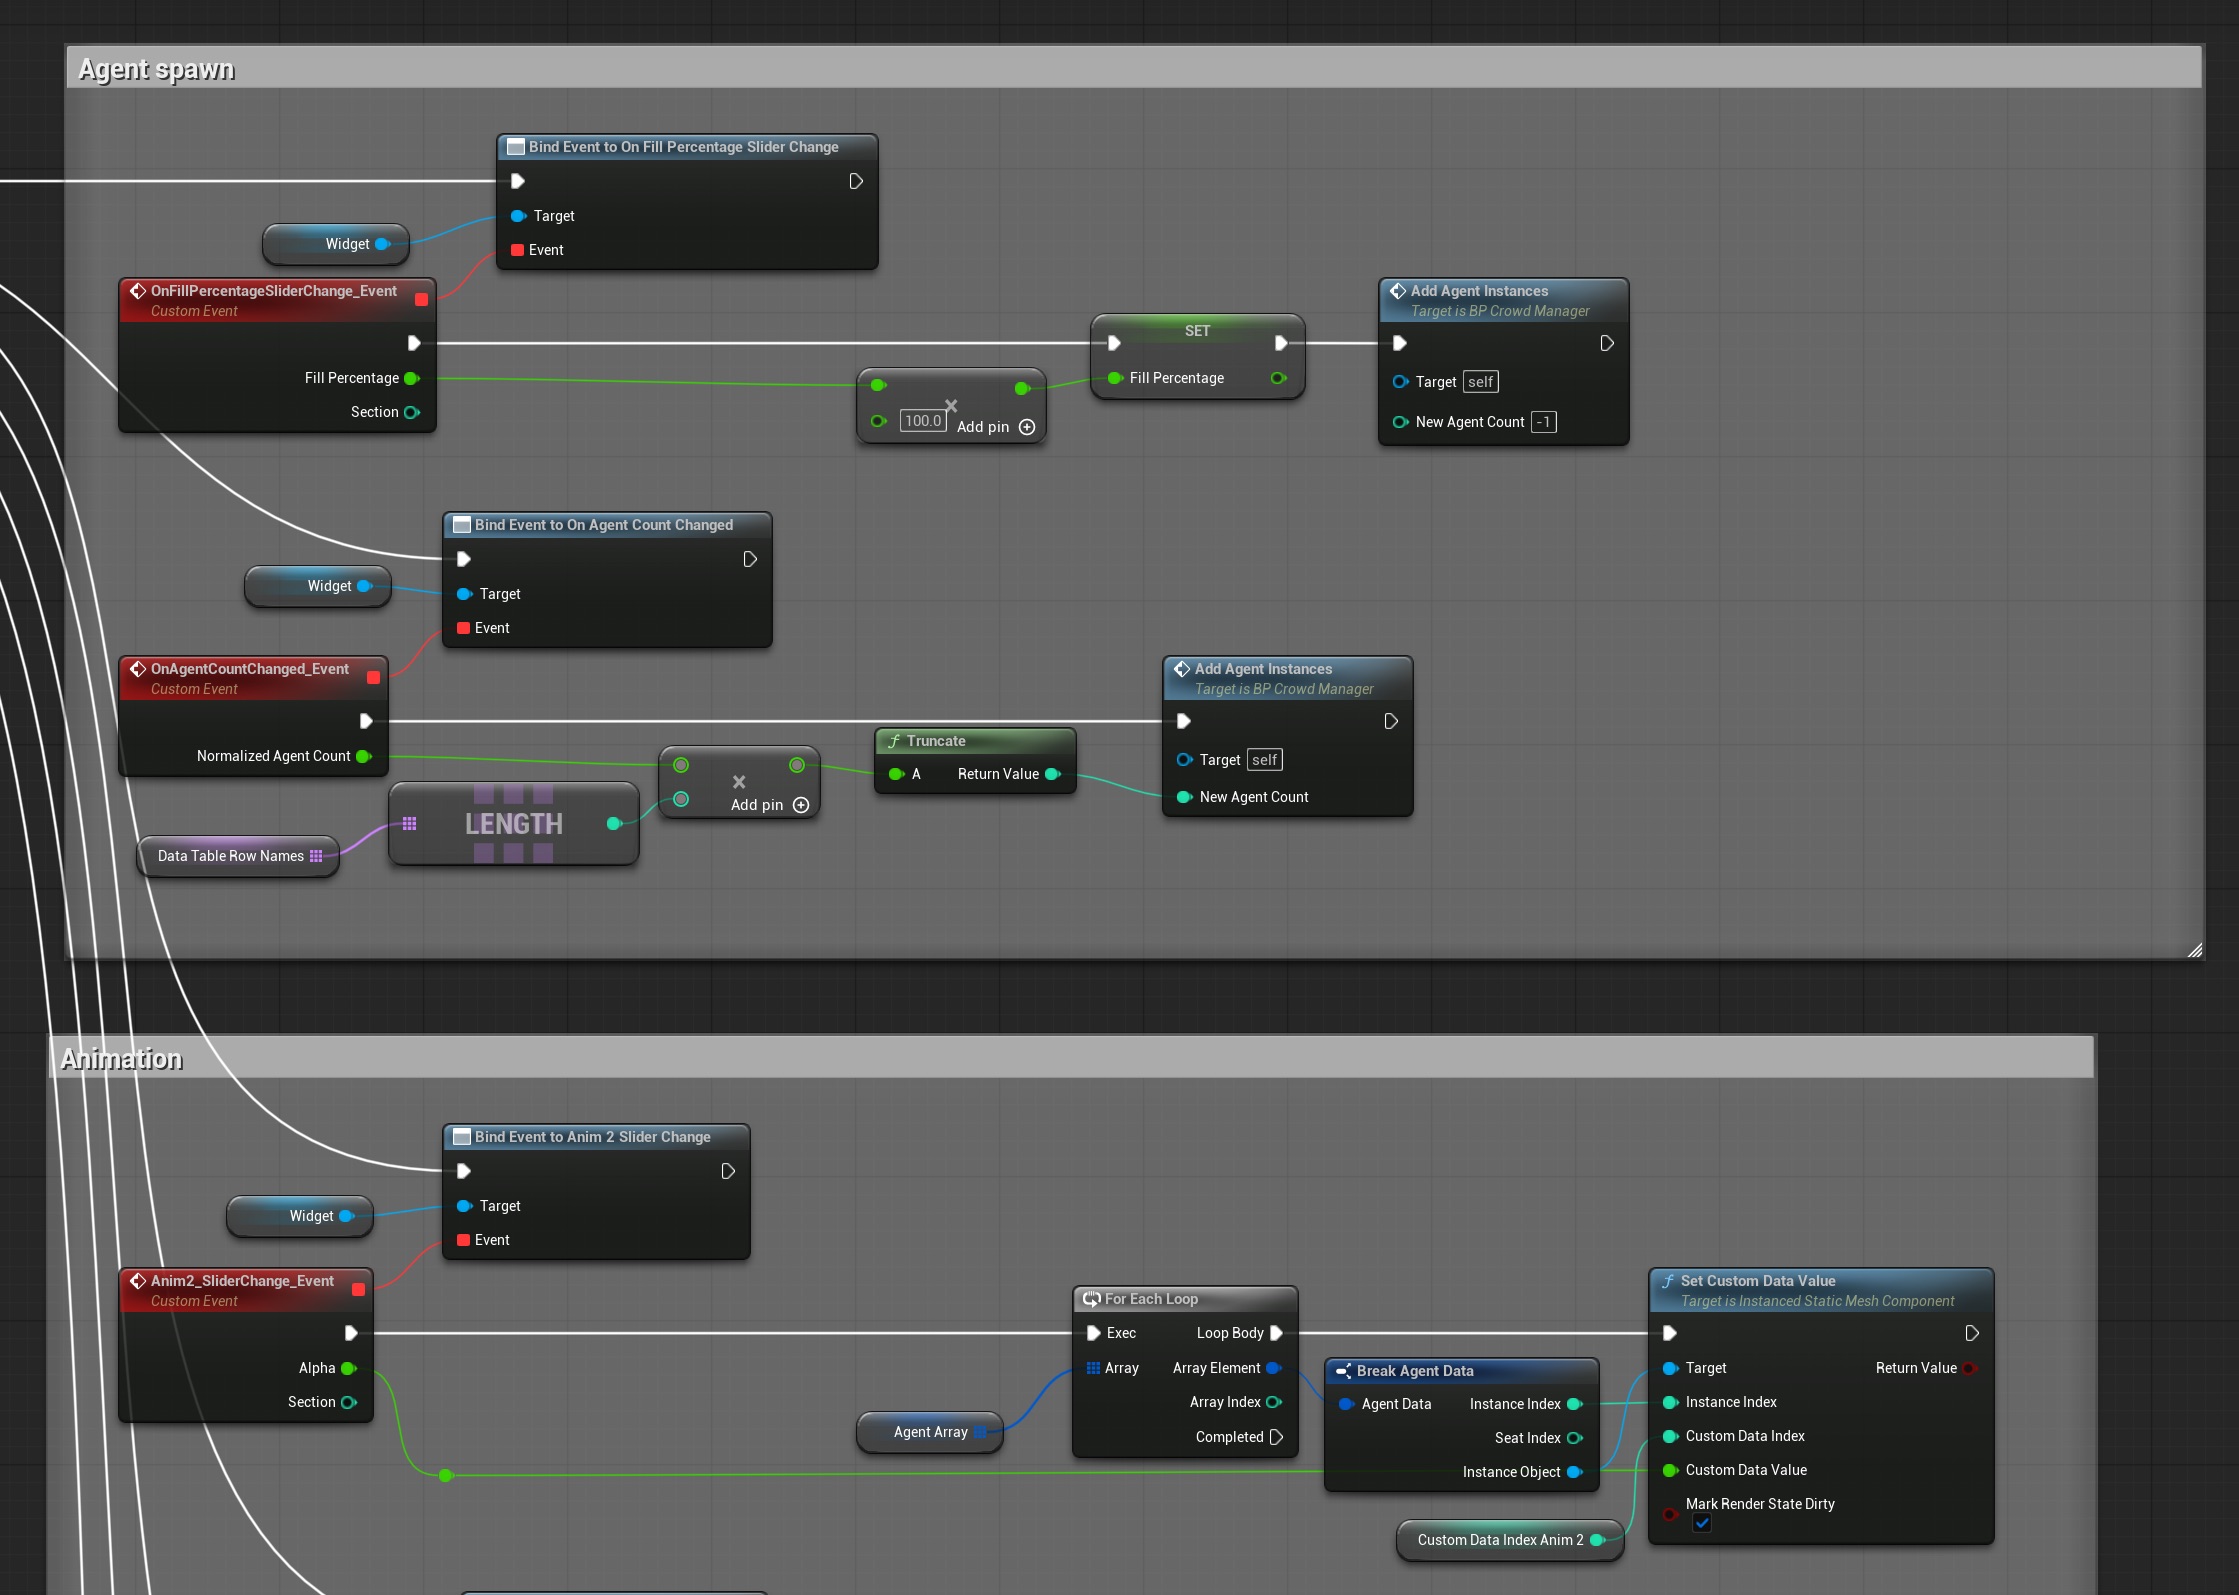Click the Add pin plus icon beside 100.0
Viewport: 2239px width, 1595px height.
pyautogui.click(x=1027, y=427)
